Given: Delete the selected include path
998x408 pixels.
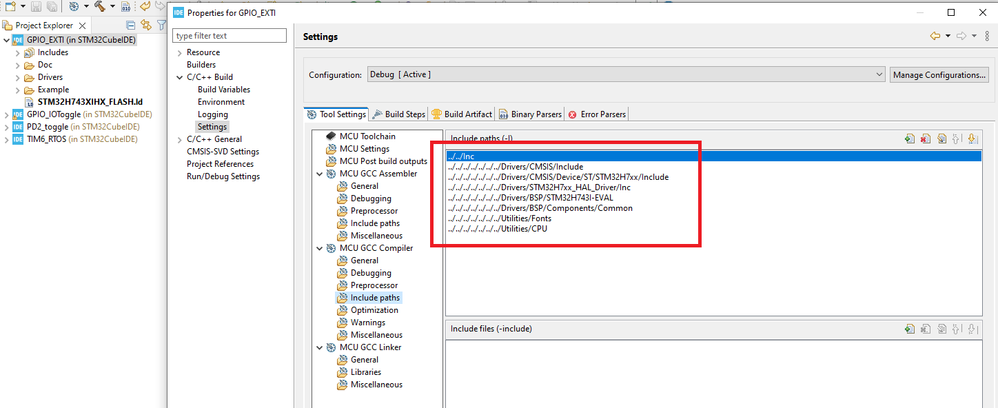Looking at the screenshot, I should coord(925,138).
